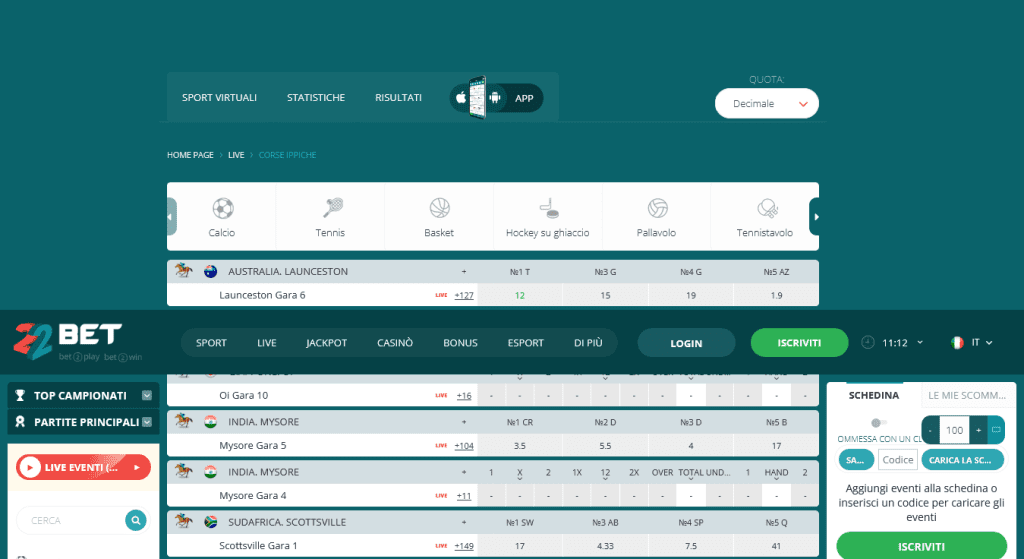Open the time zone dropdown at 11:12

920,342
